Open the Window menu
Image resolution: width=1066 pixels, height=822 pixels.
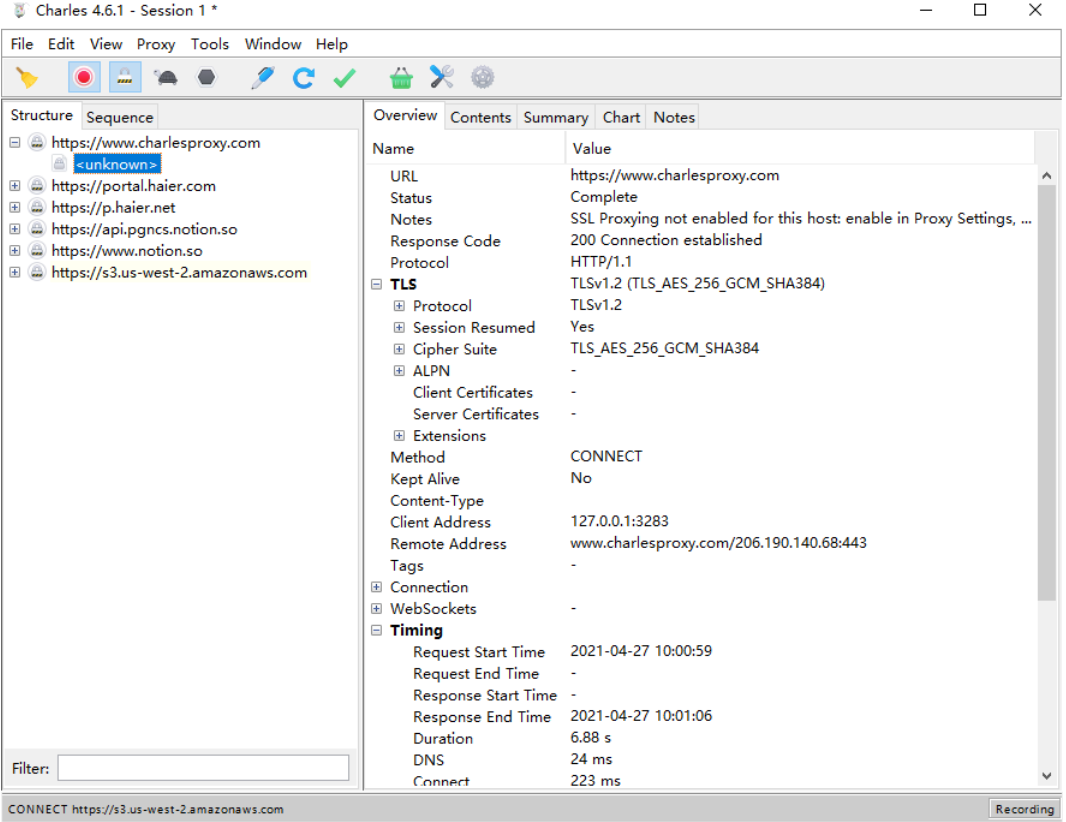click(273, 44)
